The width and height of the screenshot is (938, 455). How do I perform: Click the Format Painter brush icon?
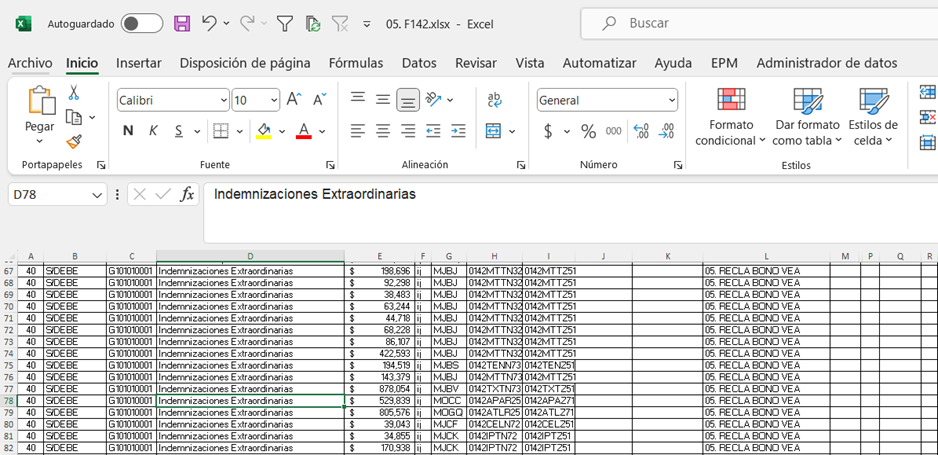point(73,141)
